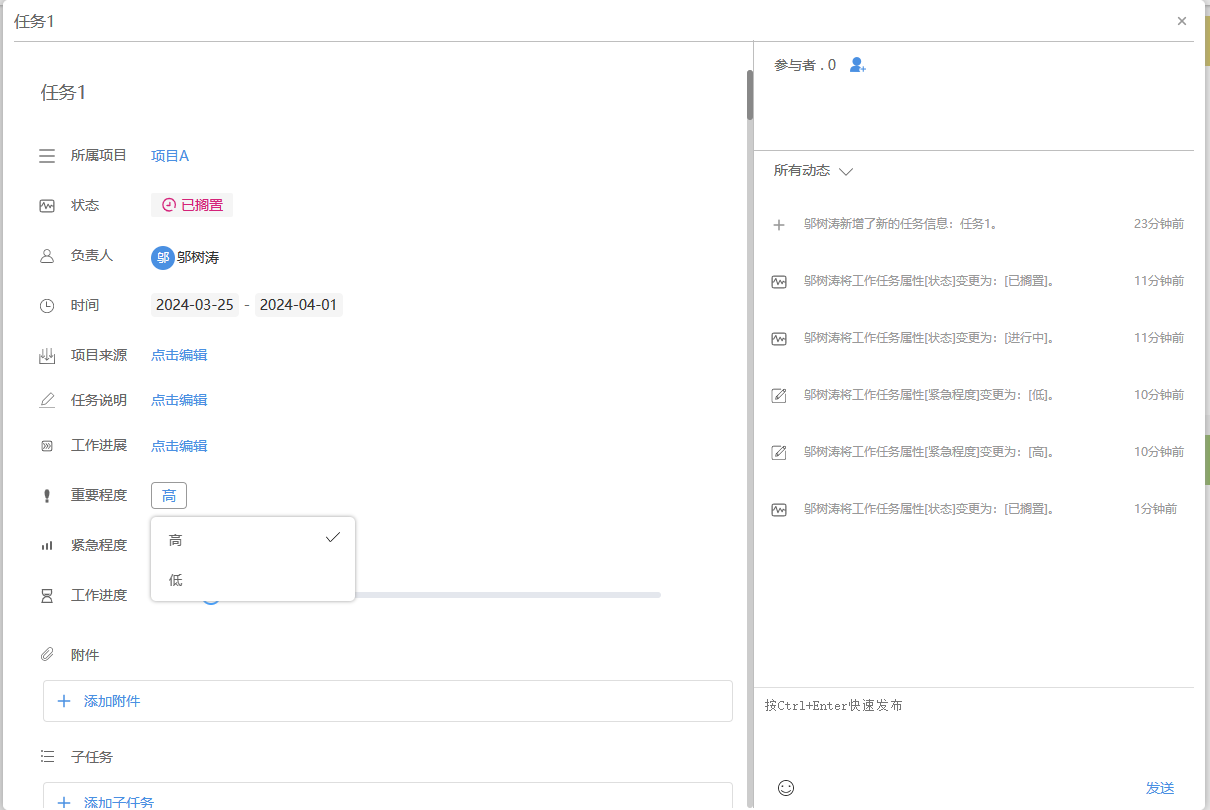The image size is (1210, 810).
Task: Click 发送 to post the comment
Action: (1159, 788)
